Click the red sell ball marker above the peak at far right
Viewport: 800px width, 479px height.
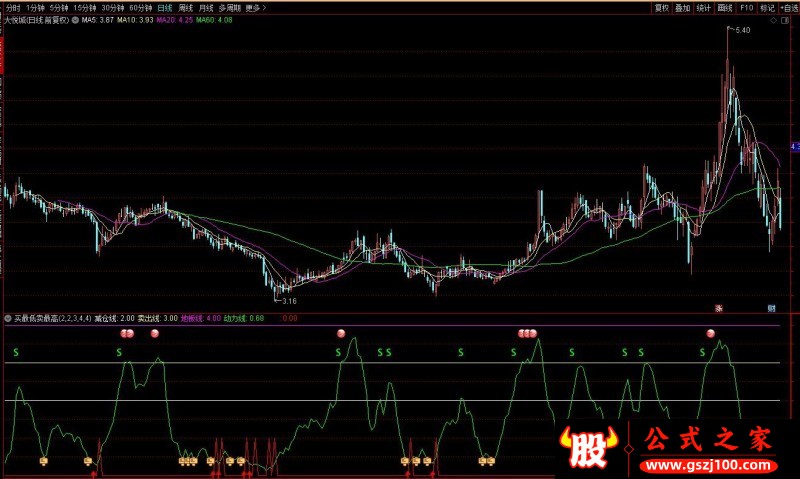[711, 333]
